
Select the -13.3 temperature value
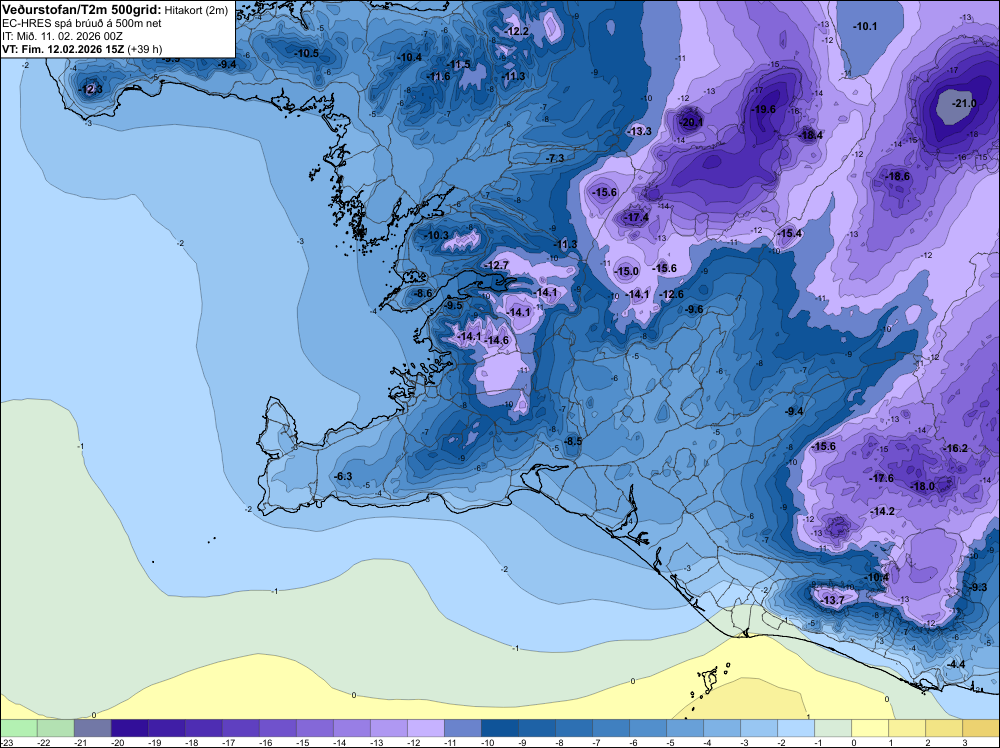(640, 131)
